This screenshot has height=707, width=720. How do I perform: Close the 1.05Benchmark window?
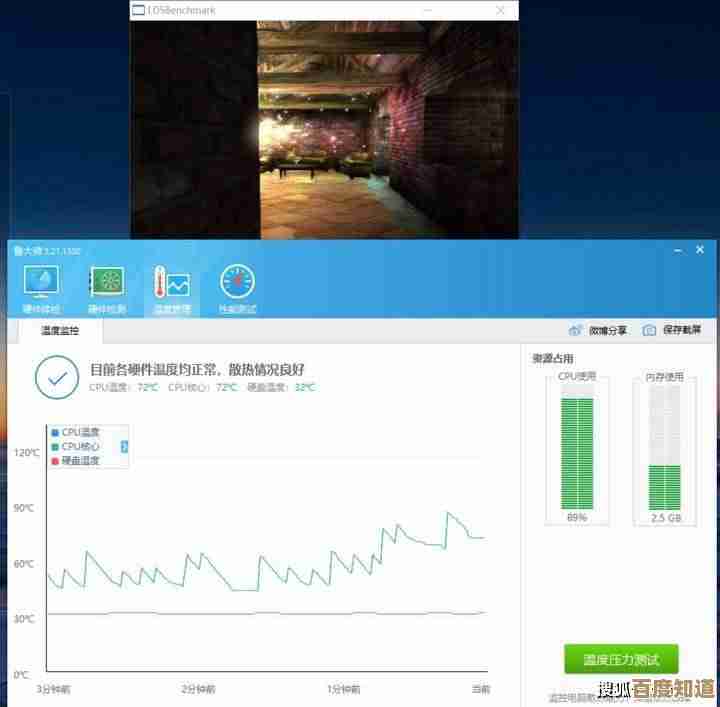pyautogui.click(x=501, y=10)
